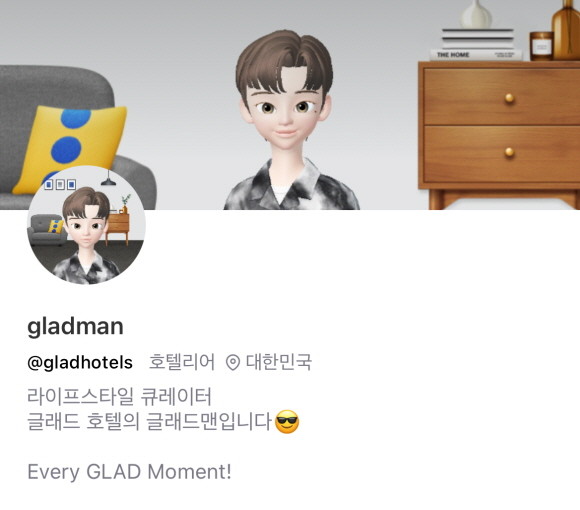Image resolution: width=580 pixels, height=510 pixels.
Task: Click the sunglasses emoji in bio
Action: [287, 422]
